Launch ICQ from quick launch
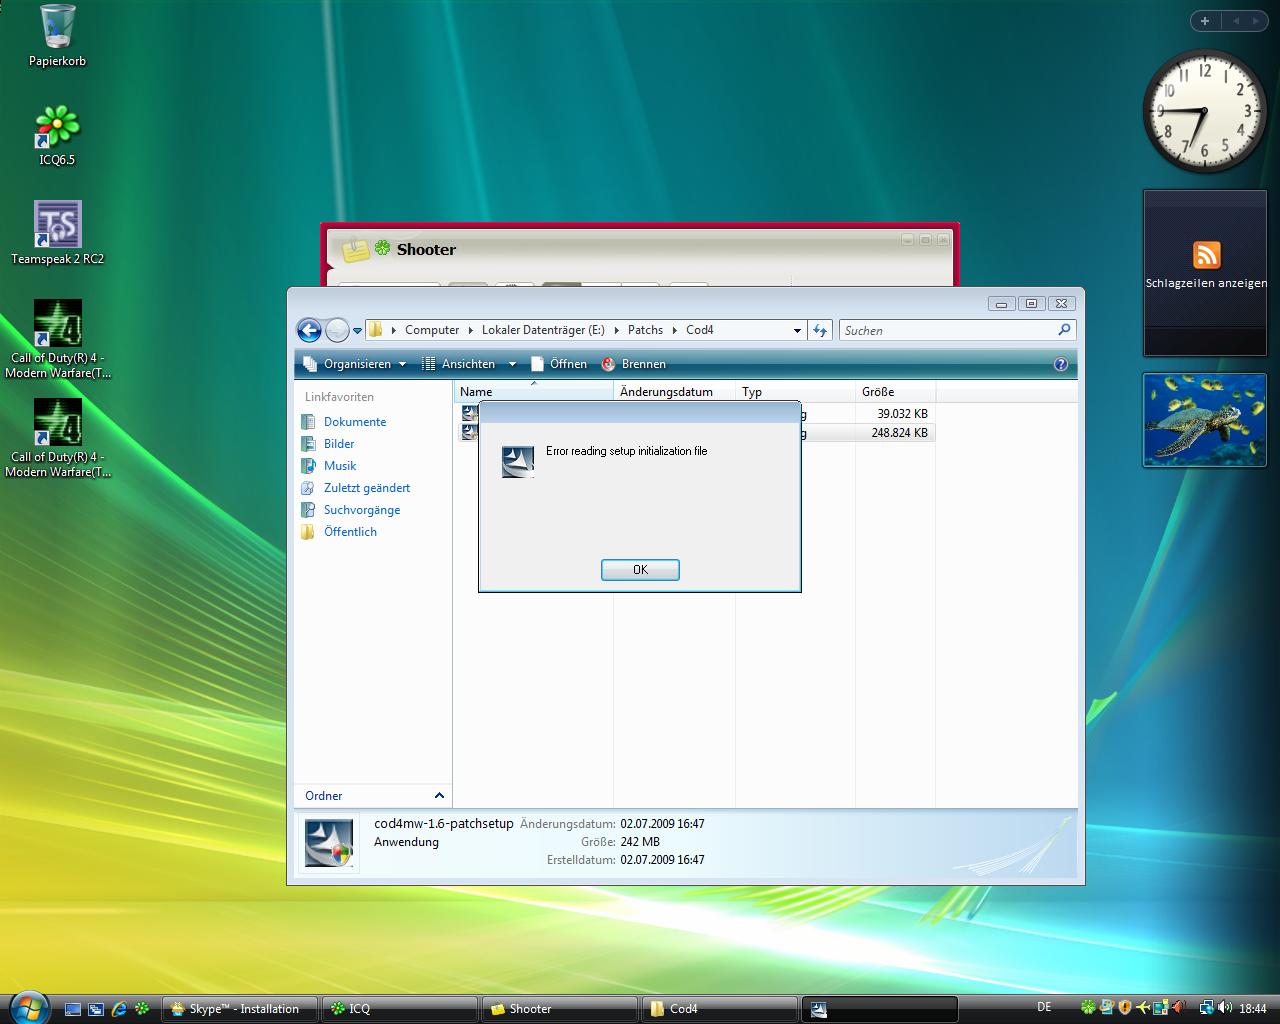The height and width of the screenshot is (1024, 1280). coord(142,1009)
